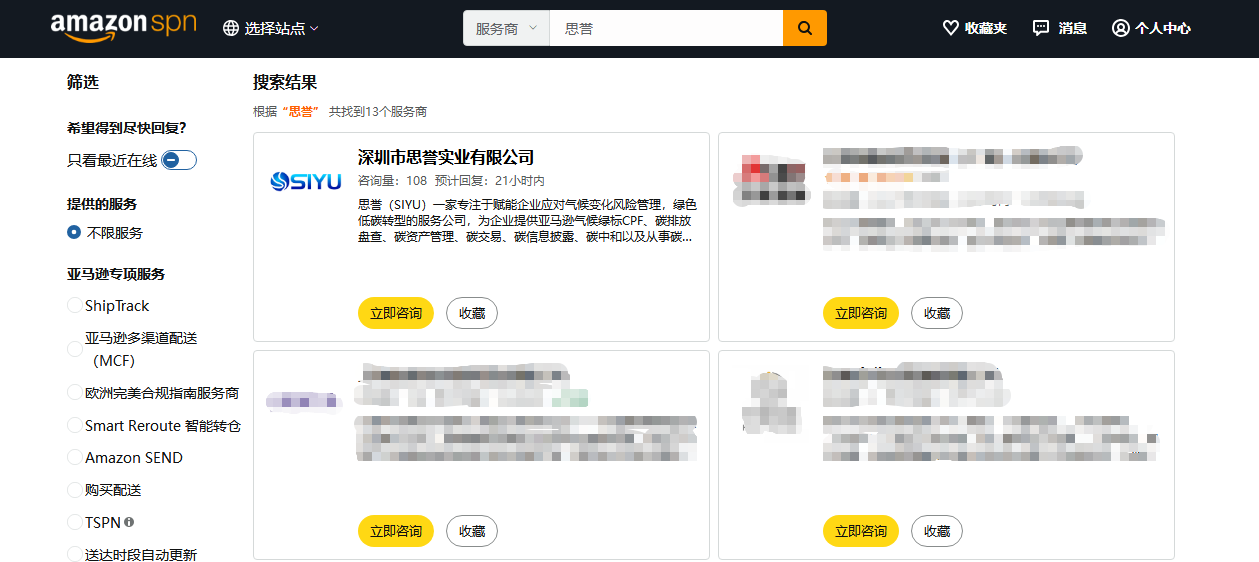This screenshot has width=1259, height=562.
Task: Click the 搜索结果 heading
Action: (285, 82)
